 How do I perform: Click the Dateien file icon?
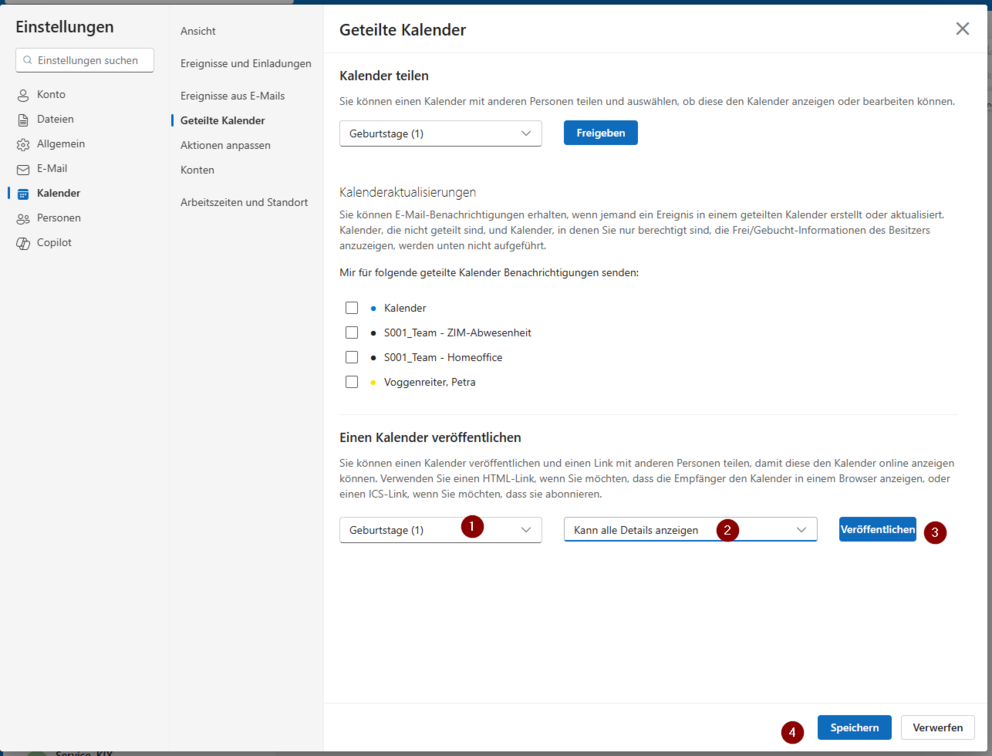[23, 120]
